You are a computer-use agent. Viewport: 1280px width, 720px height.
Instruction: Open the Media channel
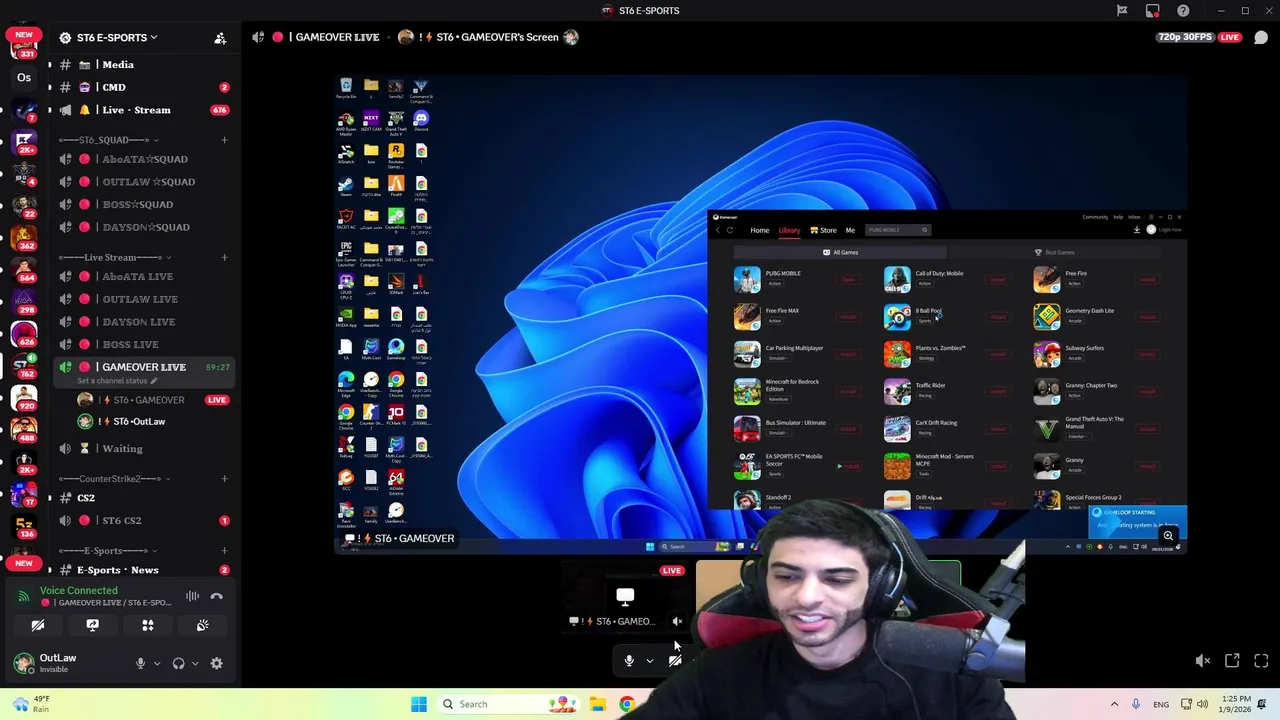144,65
